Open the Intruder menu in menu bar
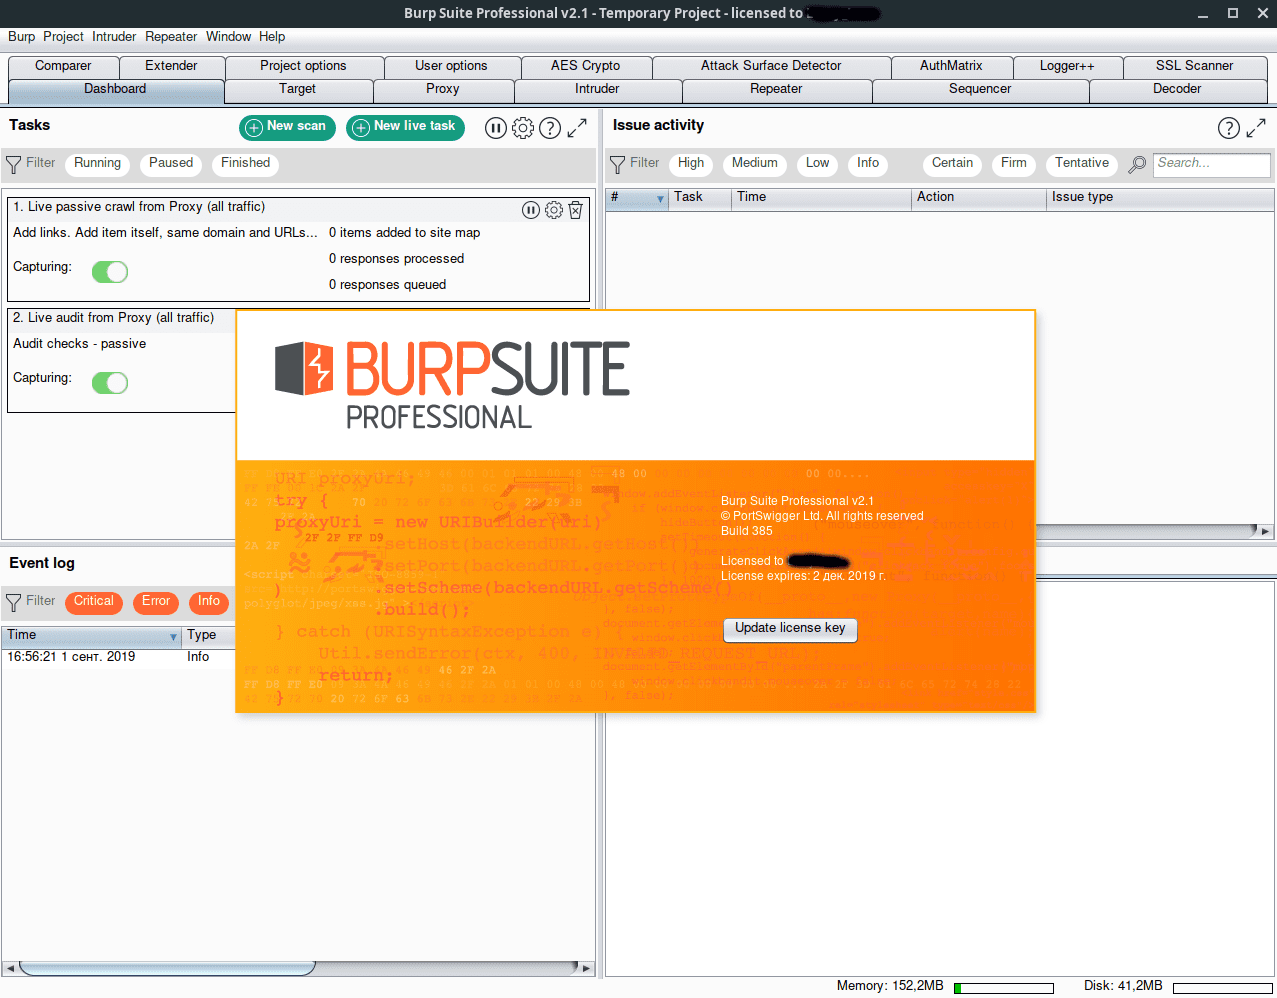 click(x=114, y=37)
